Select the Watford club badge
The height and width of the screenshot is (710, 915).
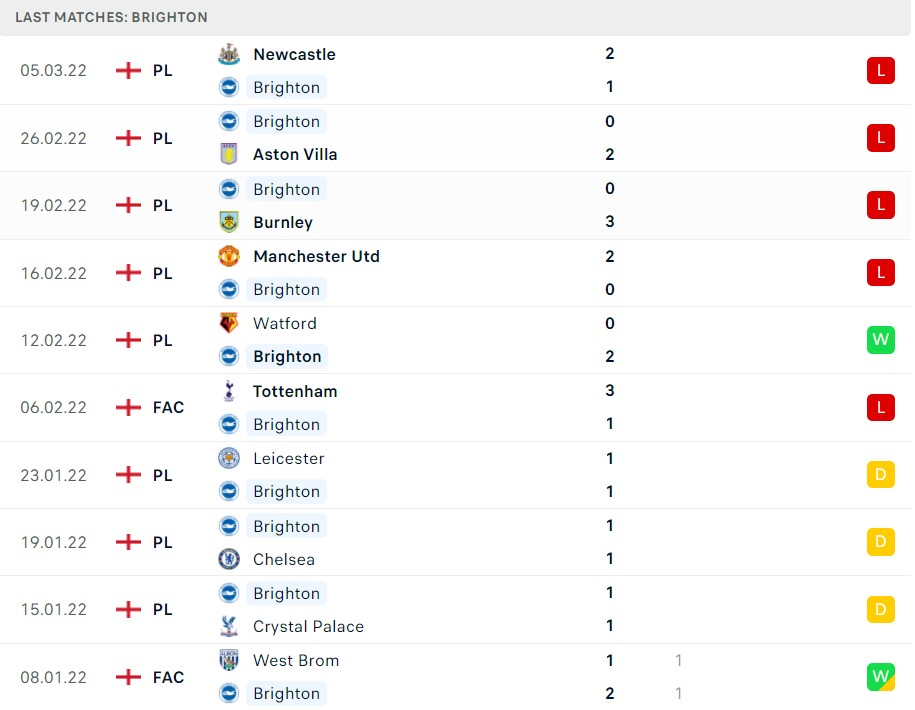[x=229, y=323]
